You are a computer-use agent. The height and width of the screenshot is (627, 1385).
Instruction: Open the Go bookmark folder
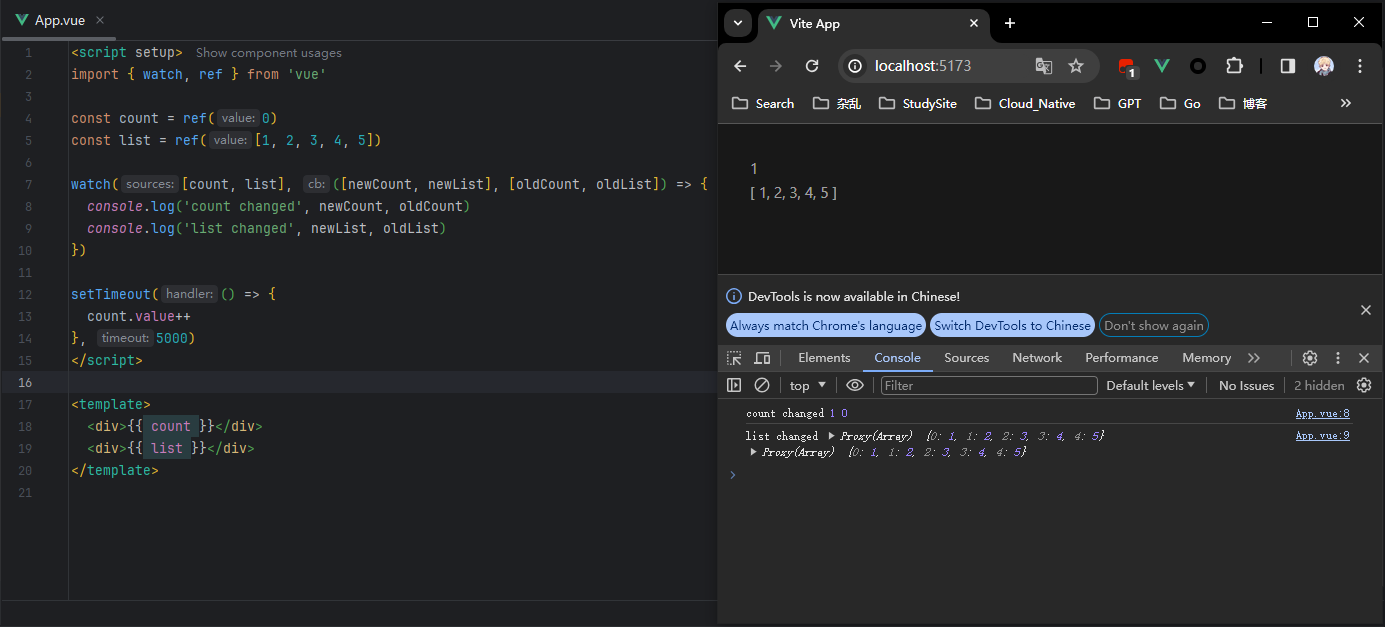tap(1180, 103)
